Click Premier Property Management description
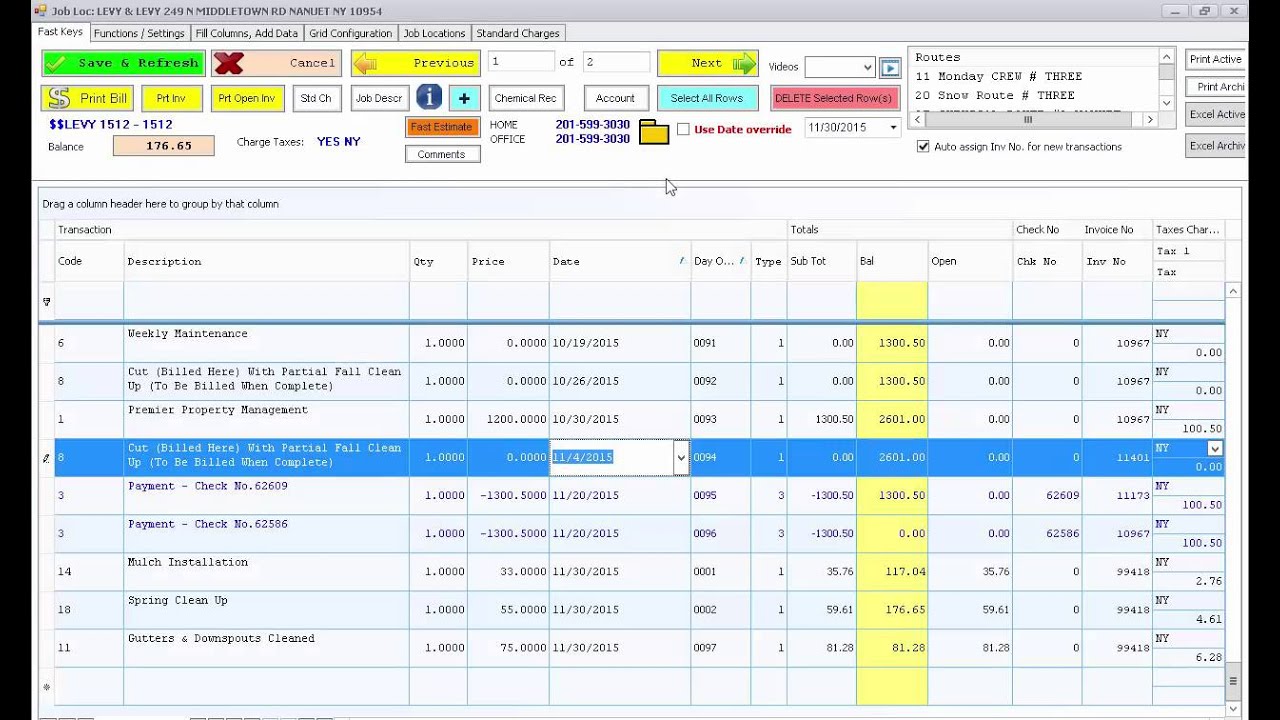Image resolution: width=1280 pixels, height=720 pixels. click(x=267, y=419)
